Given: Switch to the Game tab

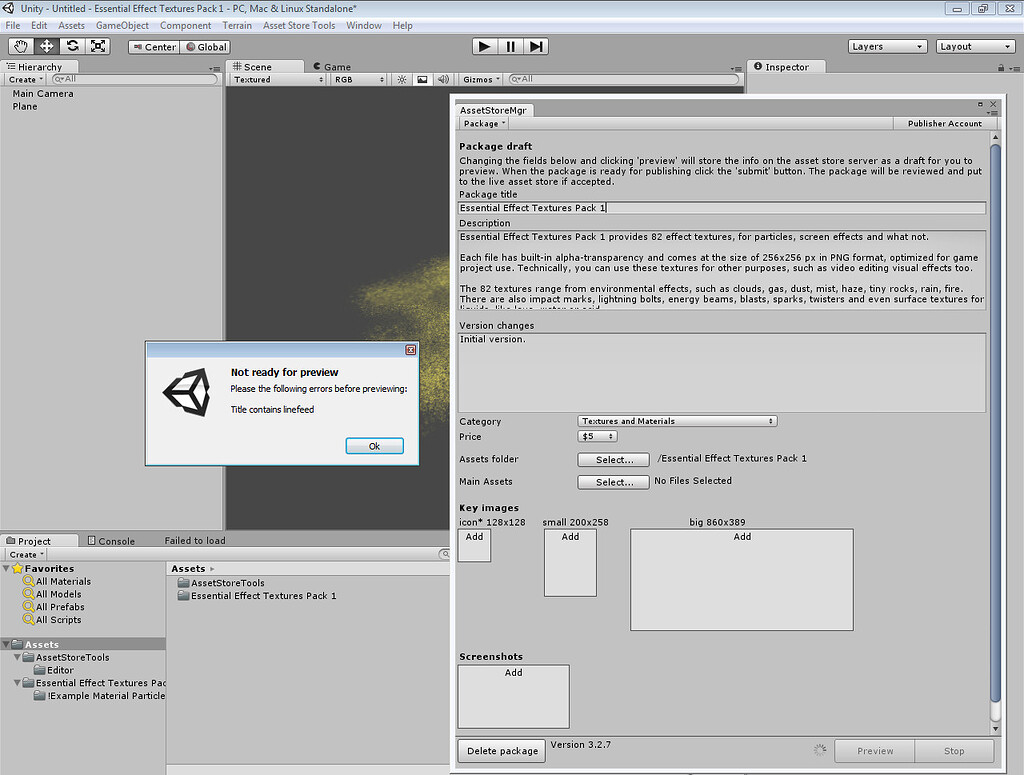Looking at the screenshot, I should click(331, 66).
